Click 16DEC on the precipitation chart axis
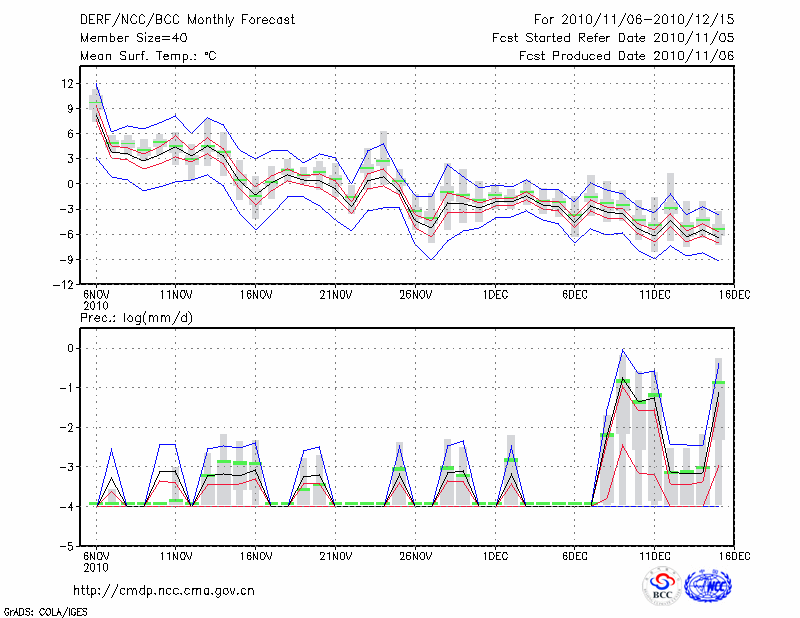 (734, 556)
